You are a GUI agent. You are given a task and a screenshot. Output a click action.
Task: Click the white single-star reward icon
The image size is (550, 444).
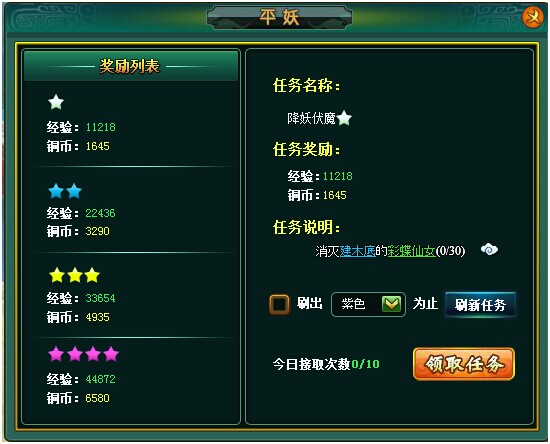click(x=56, y=102)
